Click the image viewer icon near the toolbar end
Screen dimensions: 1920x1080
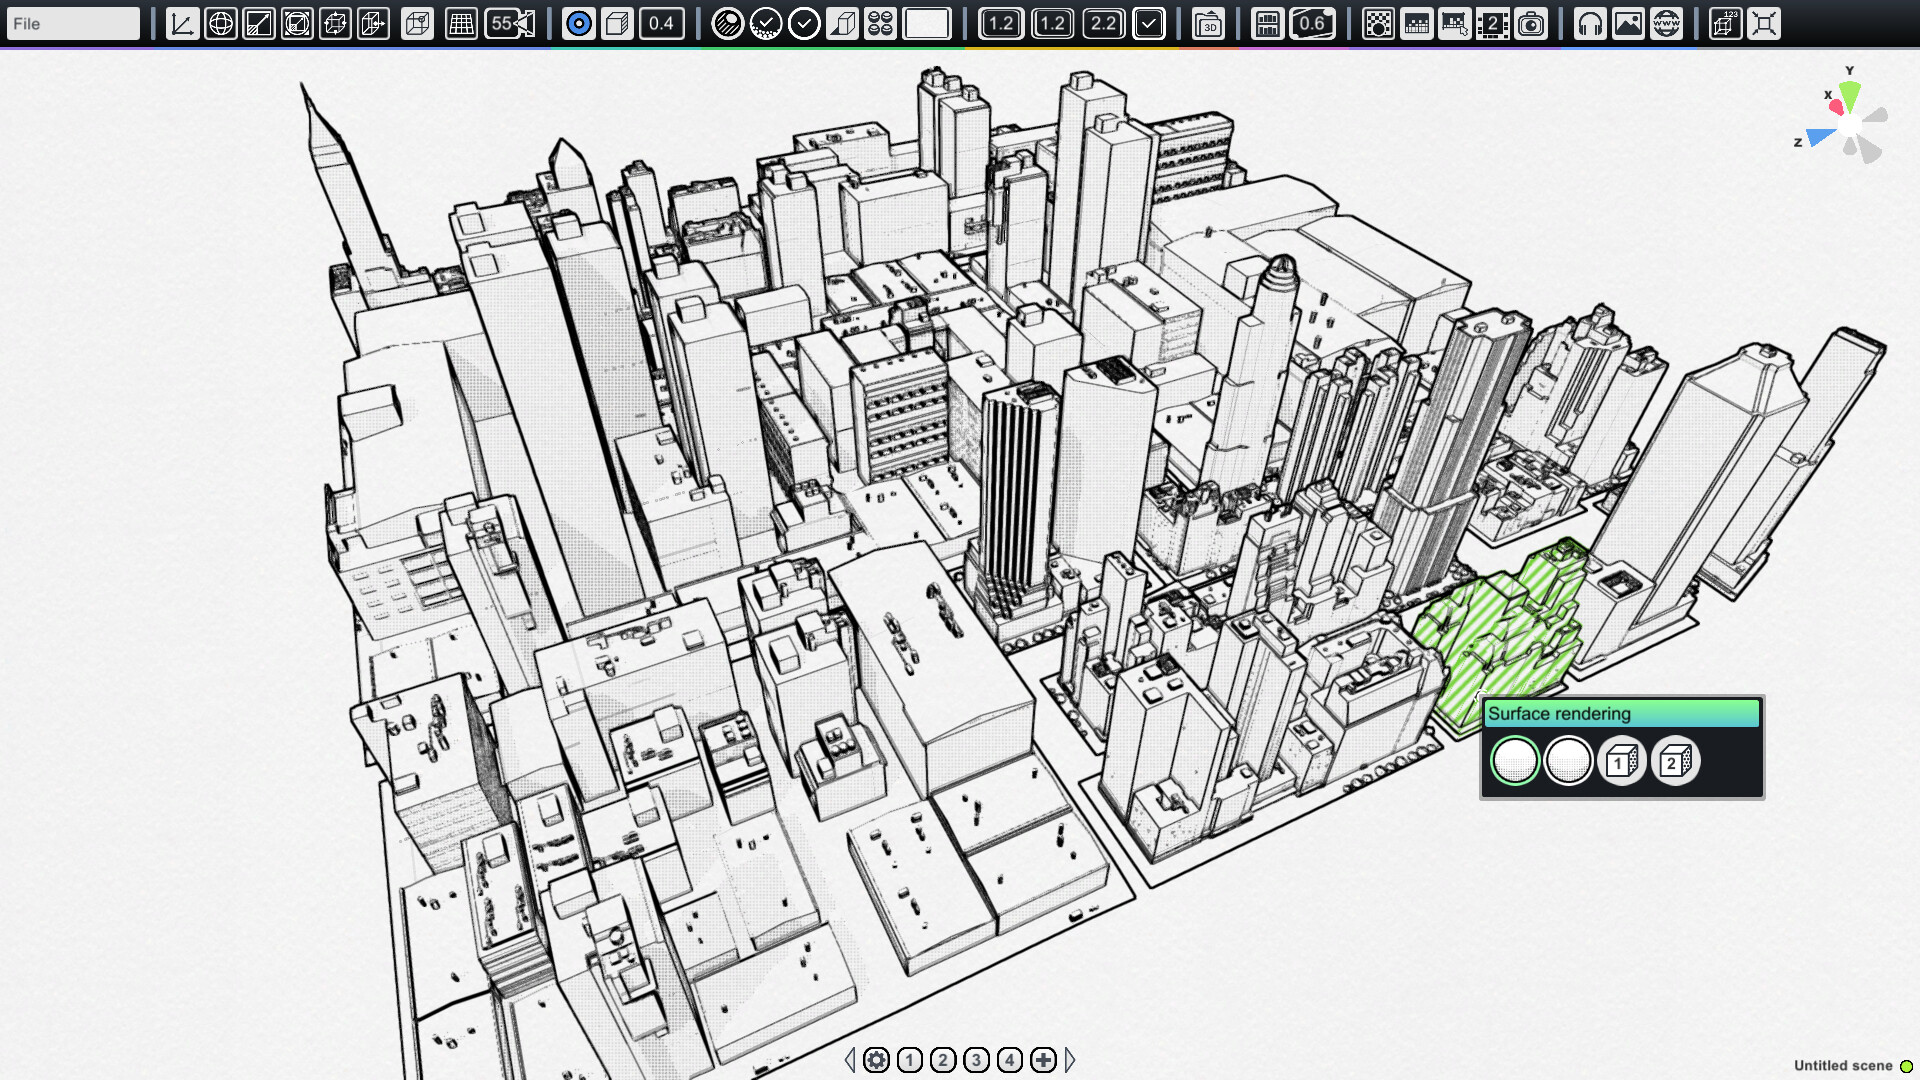[1629, 24]
